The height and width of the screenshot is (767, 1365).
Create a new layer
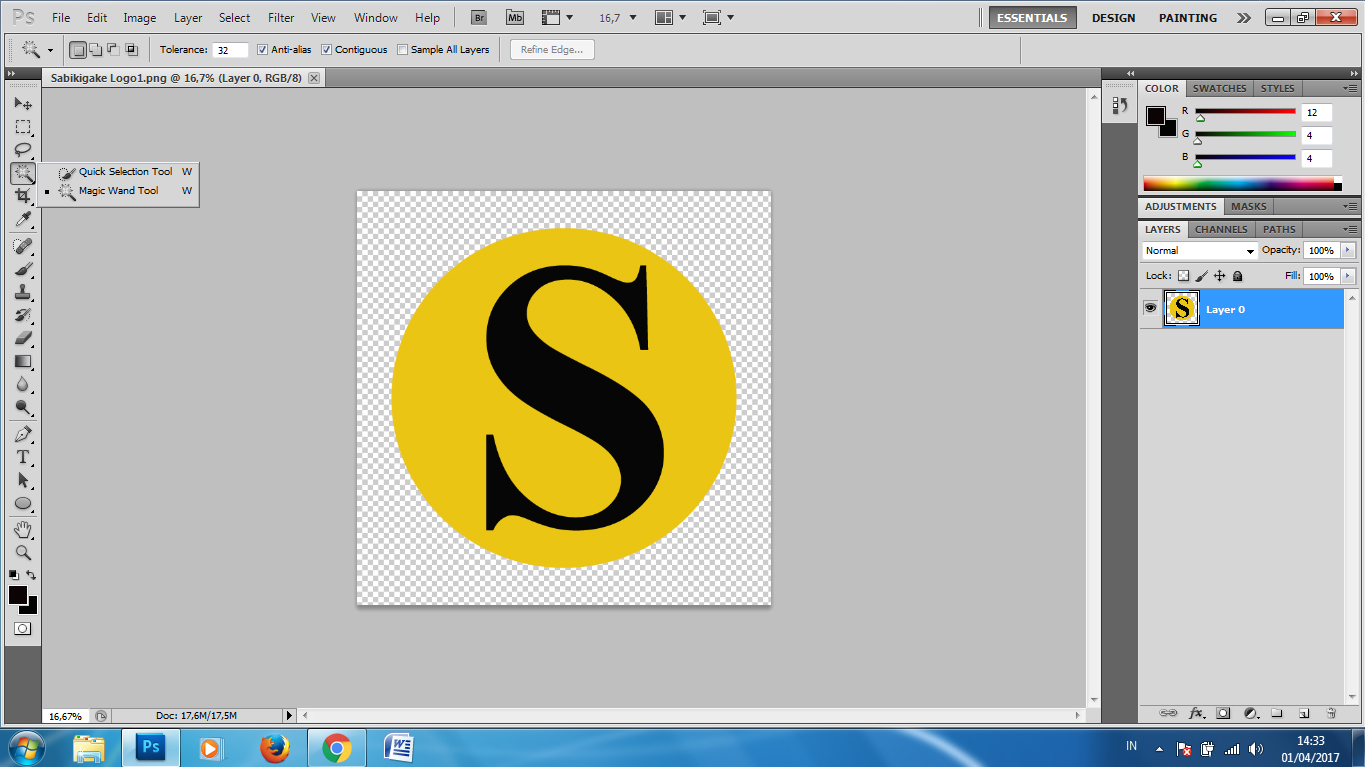1304,713
